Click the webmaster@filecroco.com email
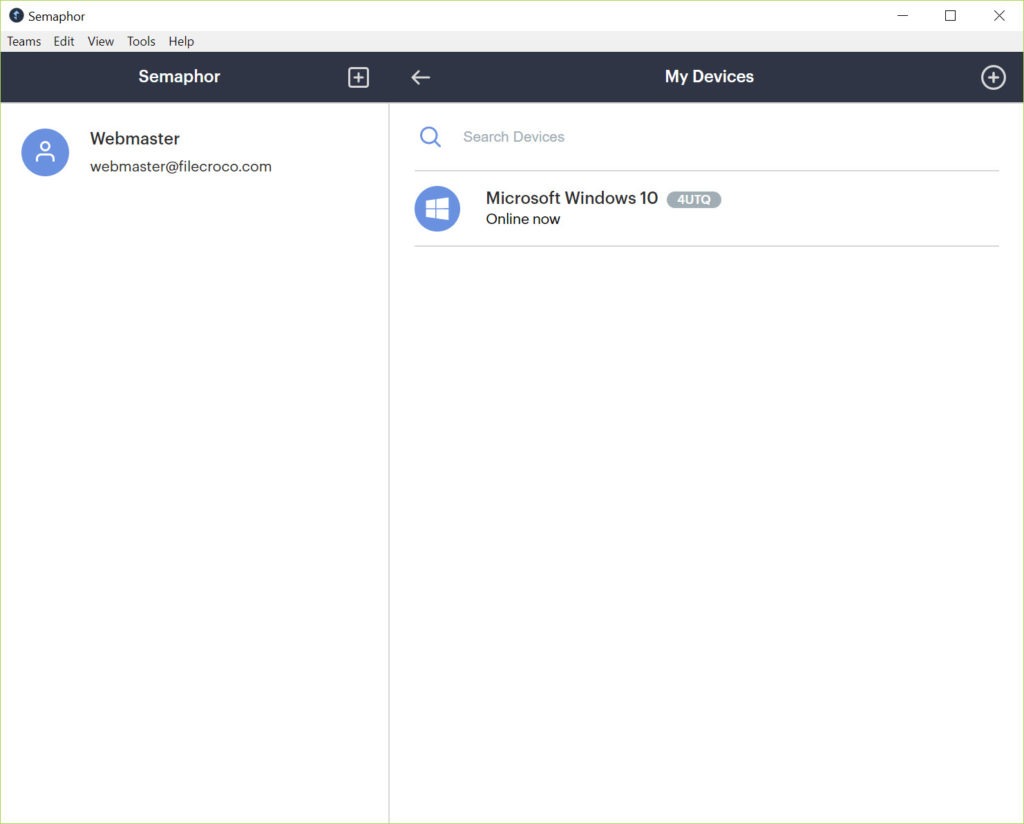The width and height of the screenshot is (1024, 824). point(181,166)
